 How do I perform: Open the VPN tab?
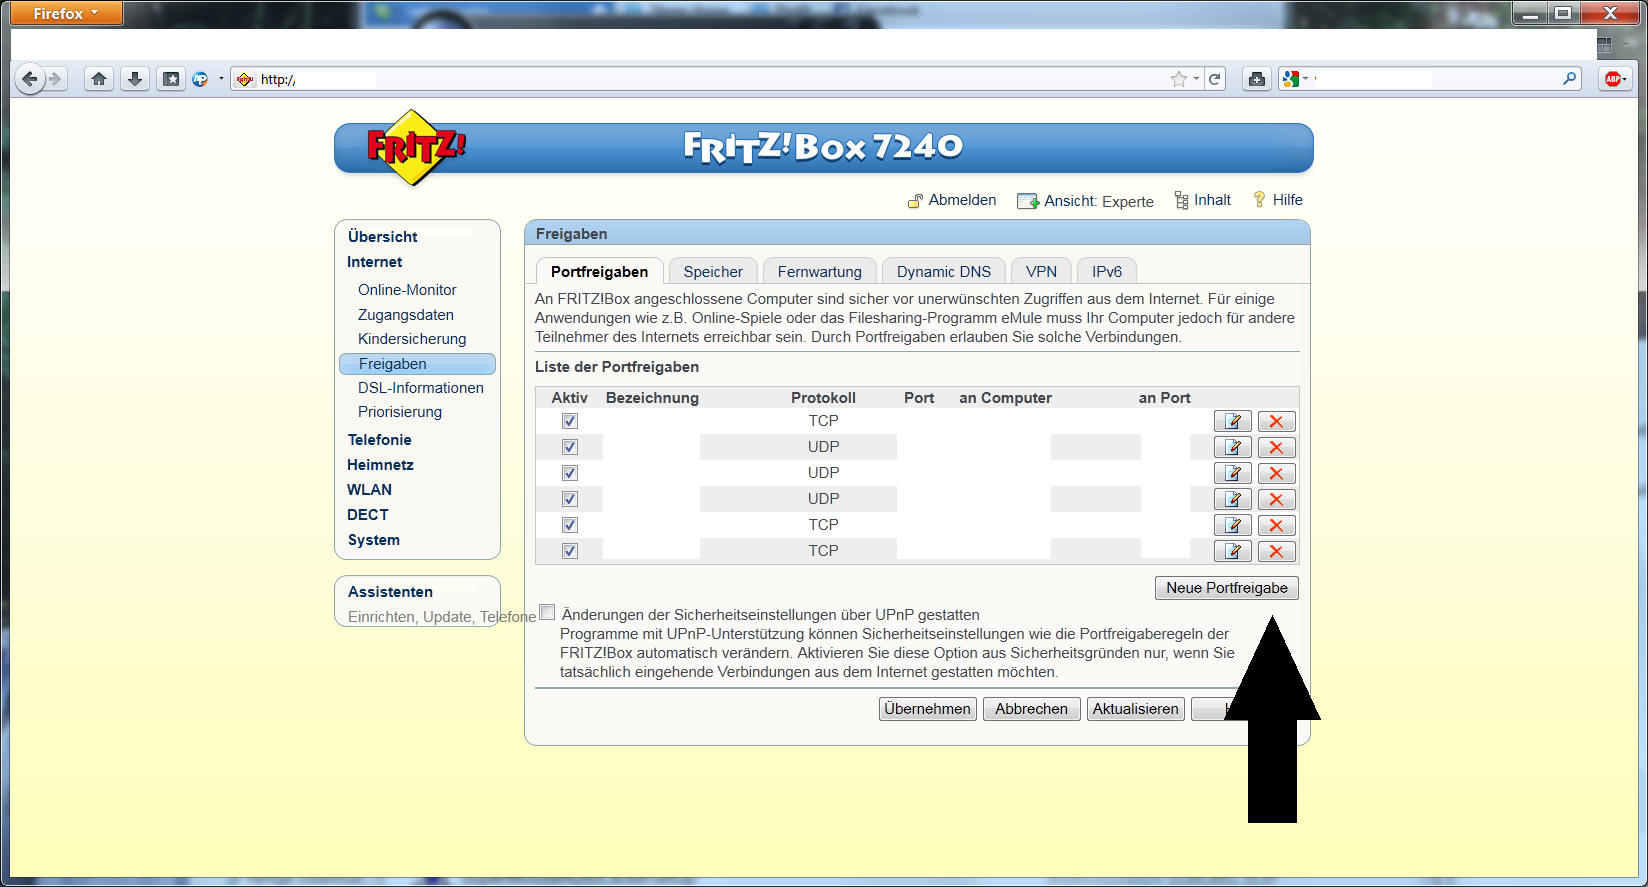click(1041, 272)
